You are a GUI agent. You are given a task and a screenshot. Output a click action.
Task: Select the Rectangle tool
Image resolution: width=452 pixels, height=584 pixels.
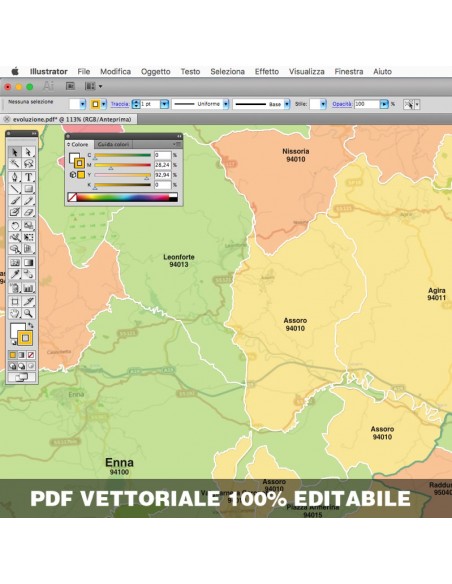[28, 188]
